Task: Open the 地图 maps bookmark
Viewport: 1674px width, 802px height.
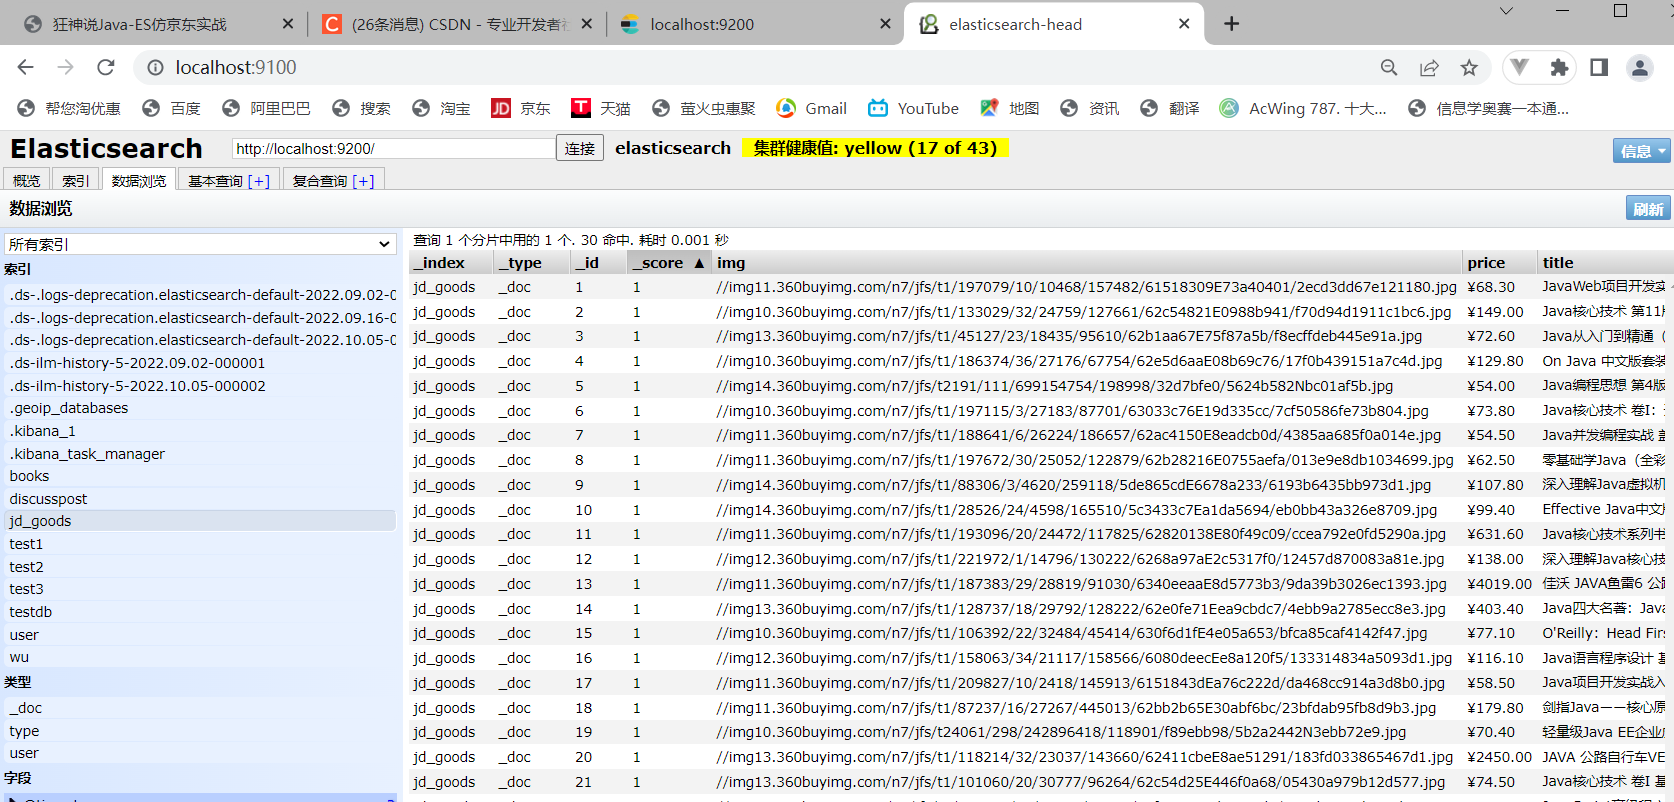Action: pyautogui.click(x=1010, y=108)
